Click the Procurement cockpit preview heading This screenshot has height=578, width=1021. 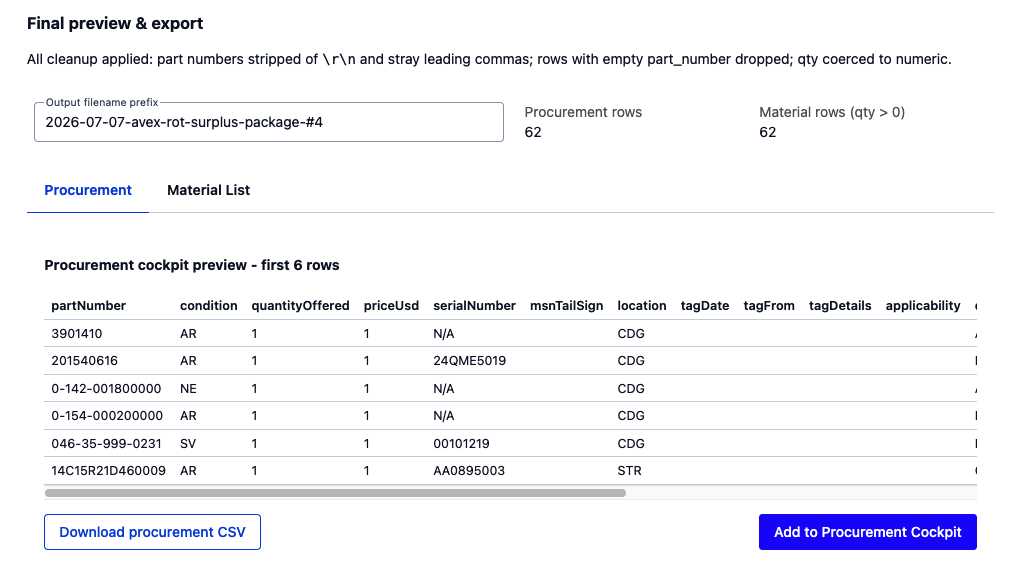[x=191, y=265]
